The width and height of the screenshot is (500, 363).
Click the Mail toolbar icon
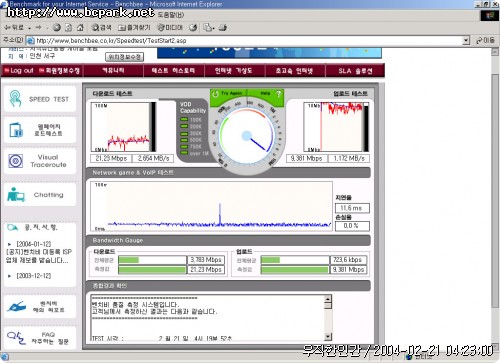click(208, 28)
